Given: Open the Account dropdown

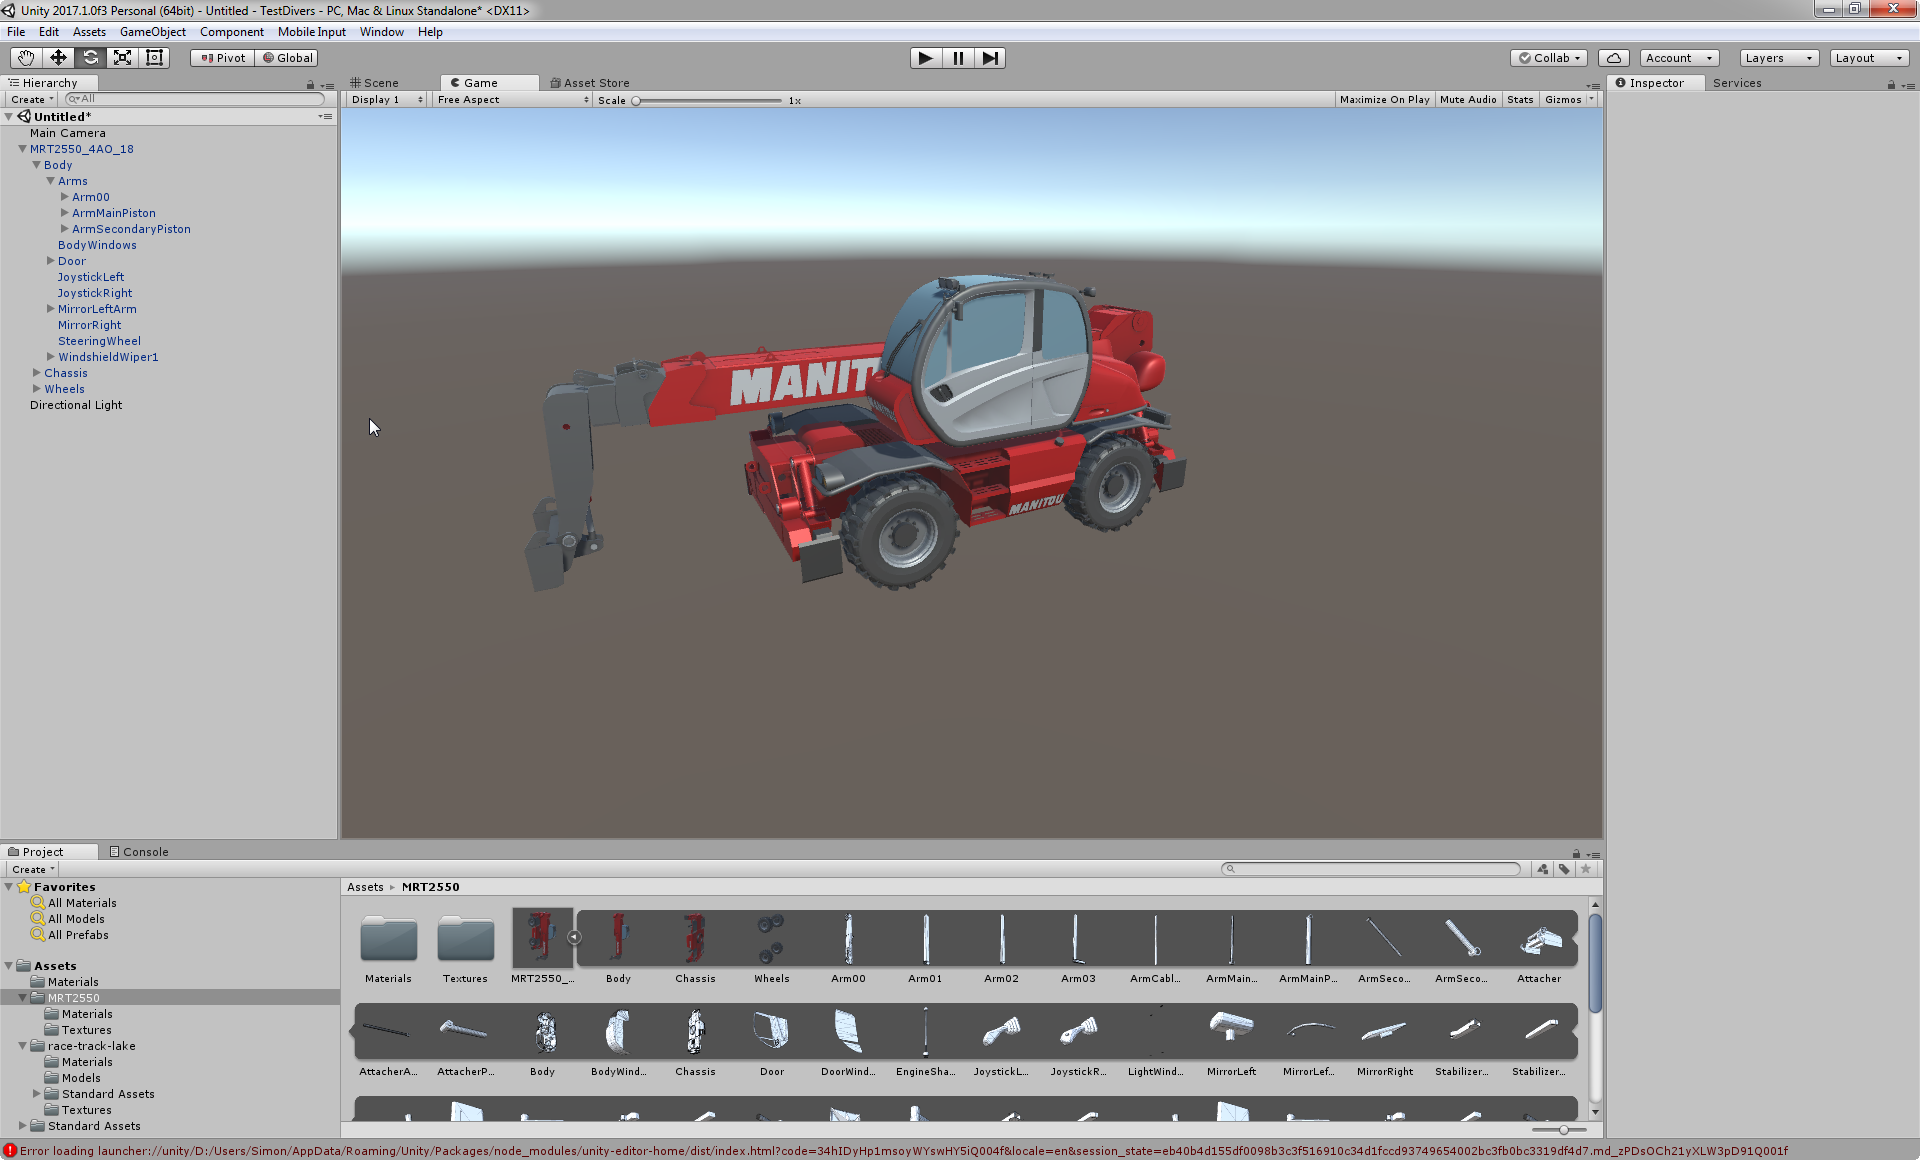Looking at the screenshot, I should tap(1679, 58).
